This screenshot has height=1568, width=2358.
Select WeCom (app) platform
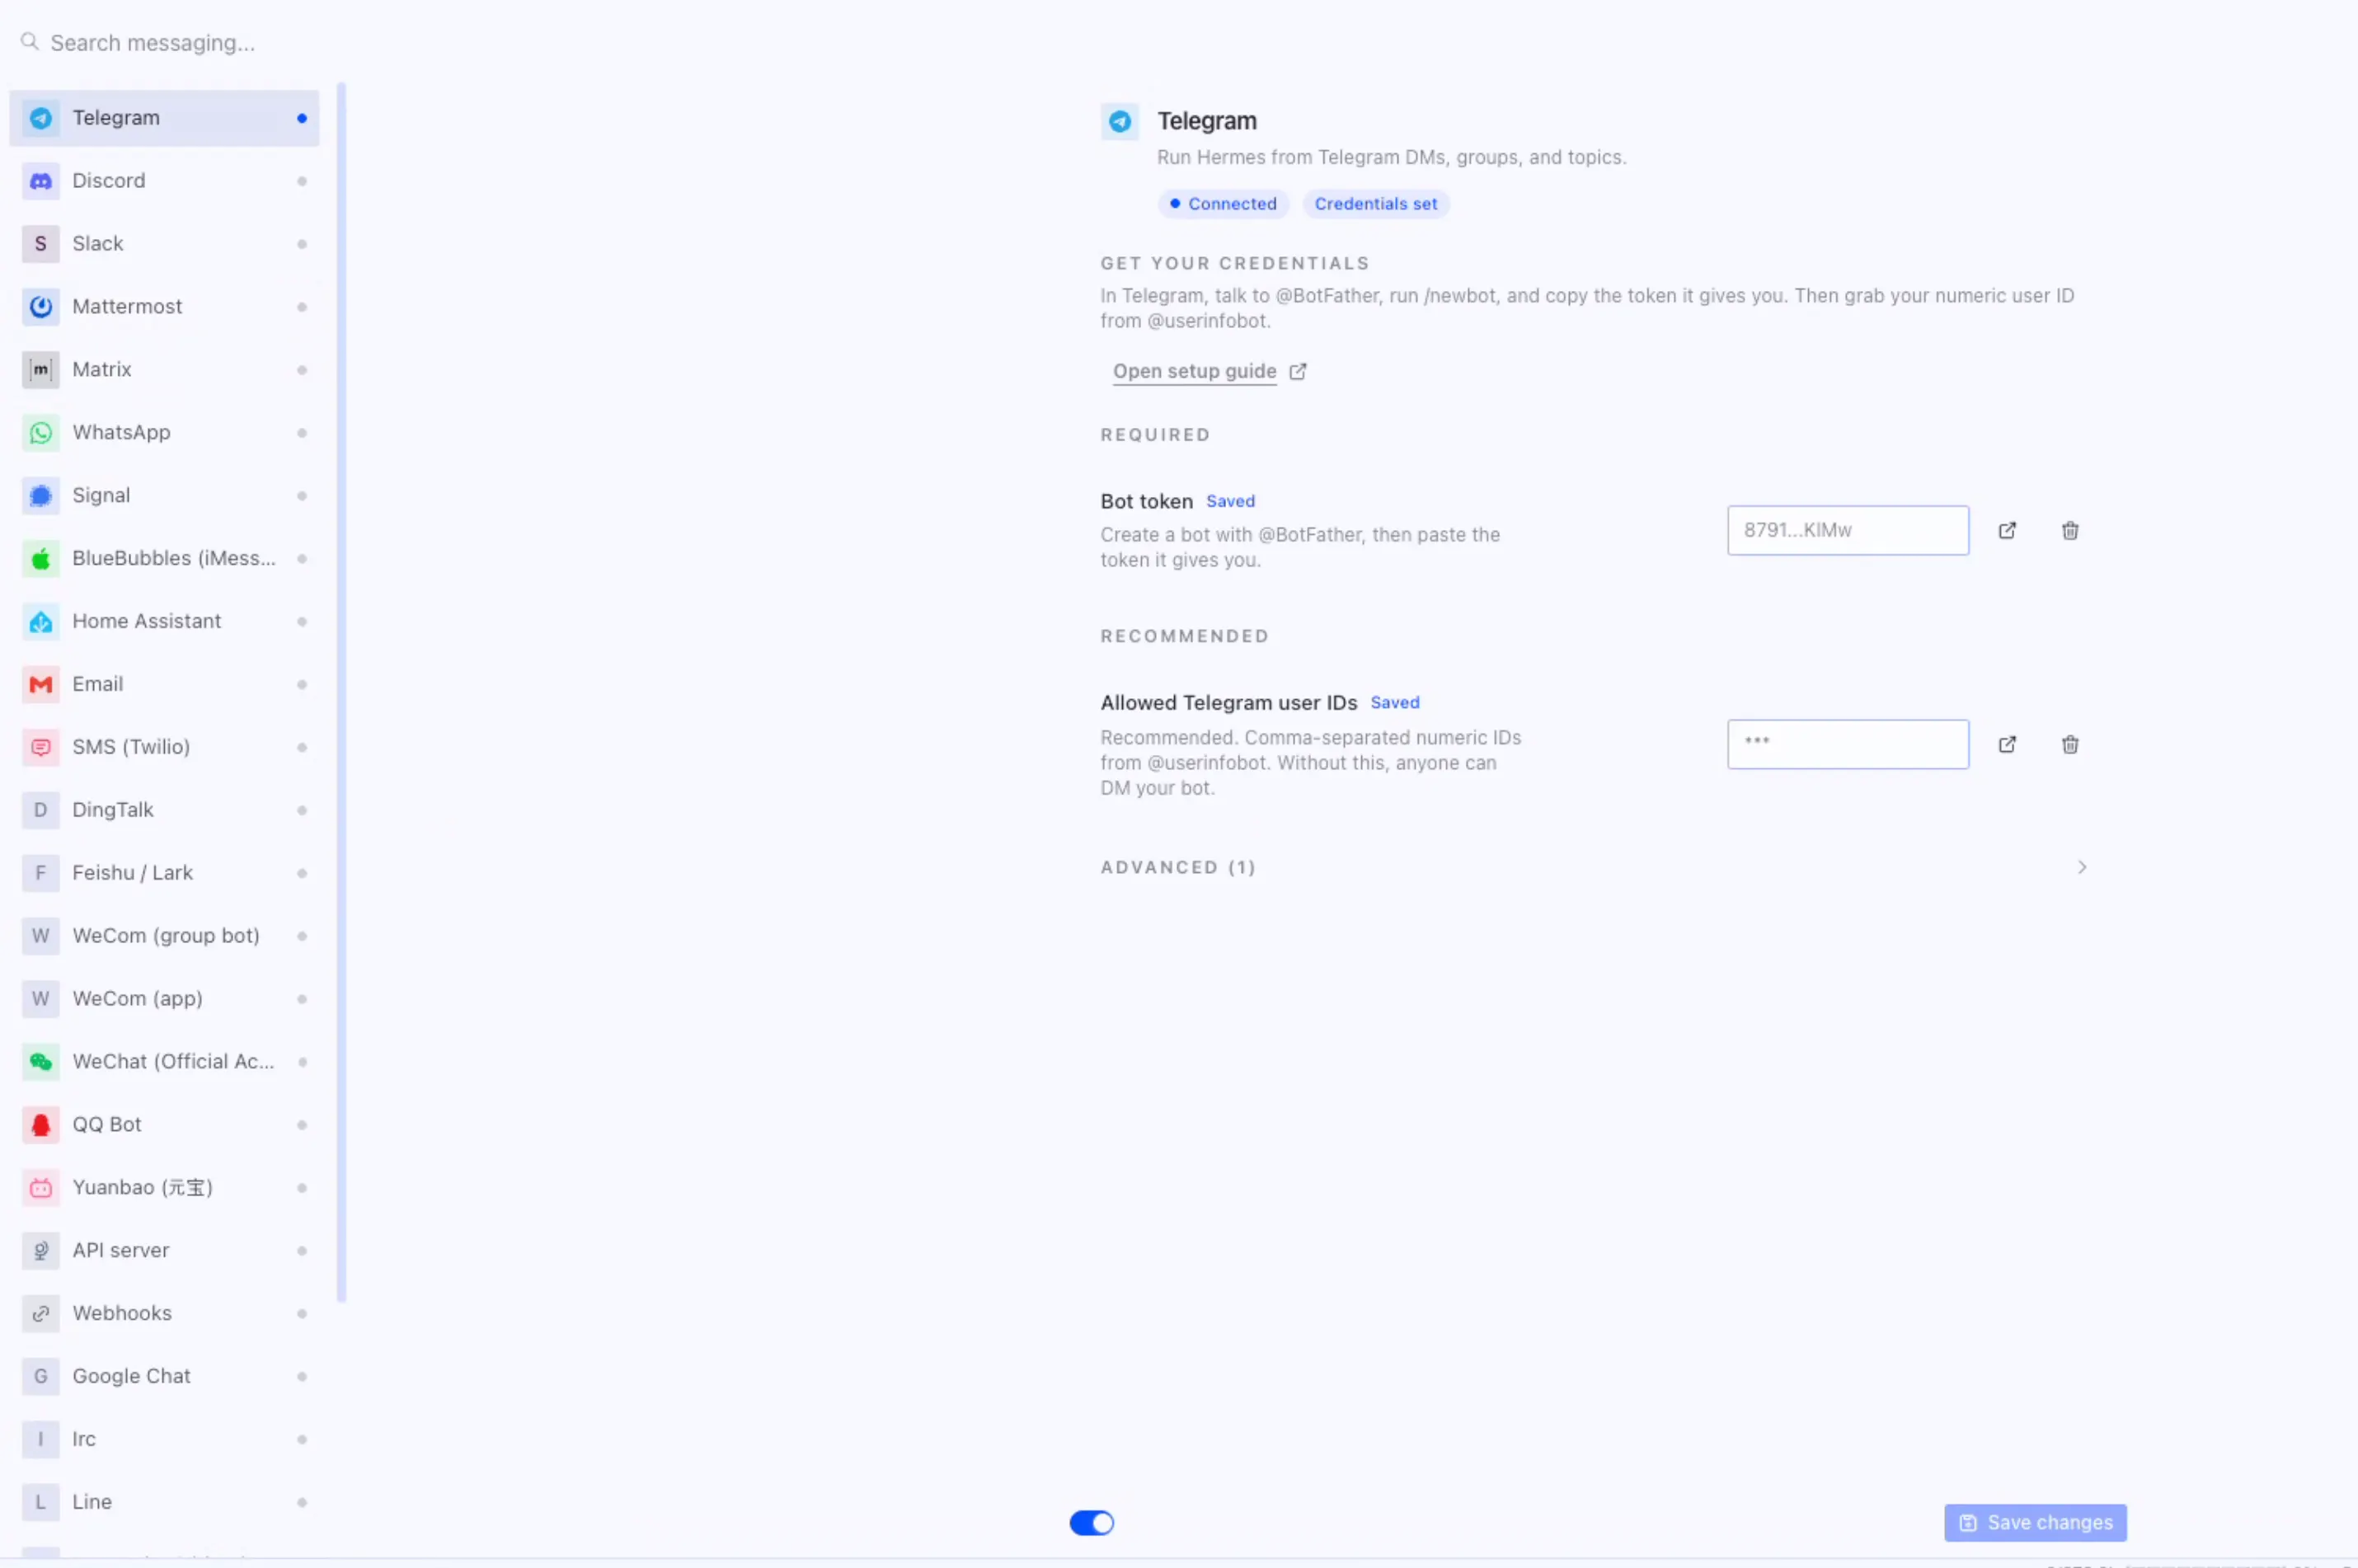(164, 1000)
